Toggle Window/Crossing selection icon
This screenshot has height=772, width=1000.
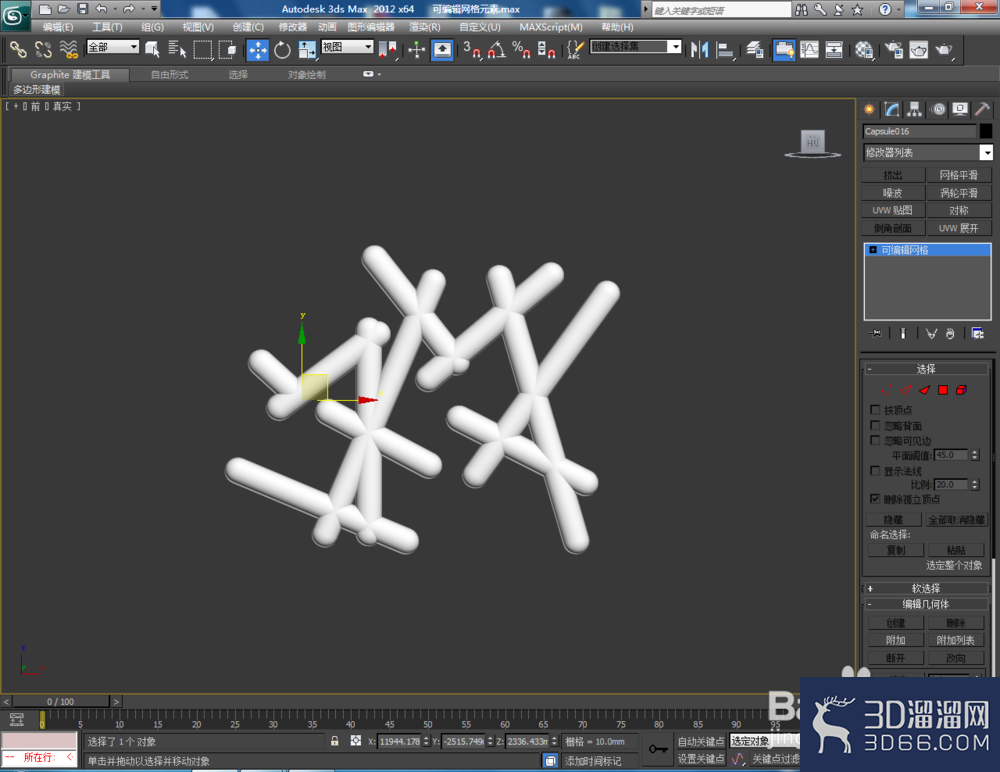pyautogui.click(x=227, y=49)
